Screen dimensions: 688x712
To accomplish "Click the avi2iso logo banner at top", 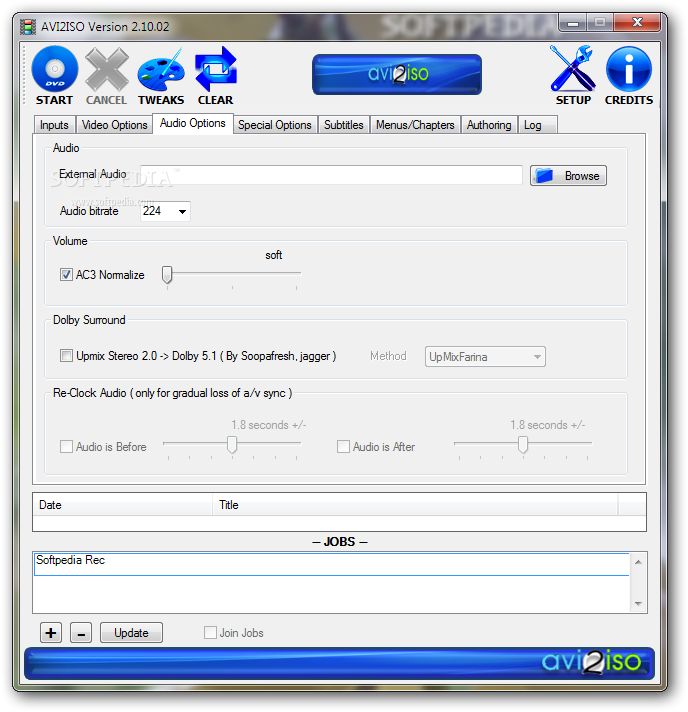I will point(397,74).
